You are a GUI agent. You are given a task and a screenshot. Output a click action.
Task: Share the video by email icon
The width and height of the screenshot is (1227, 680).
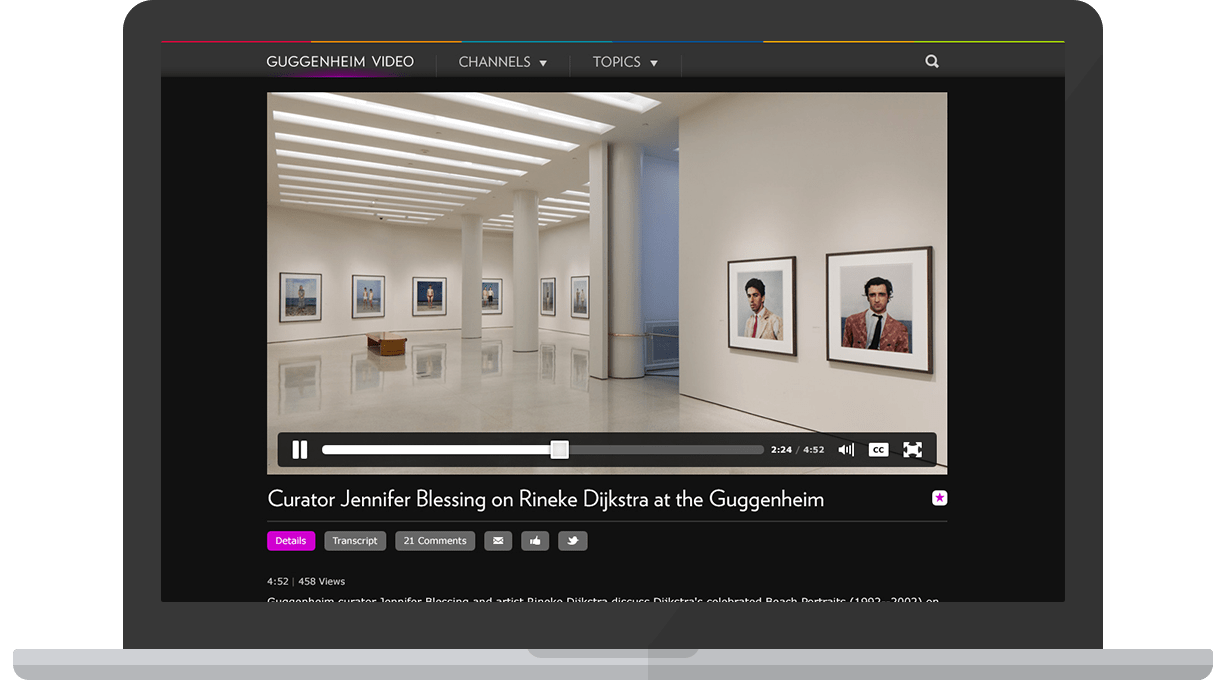tap(499, 541)
